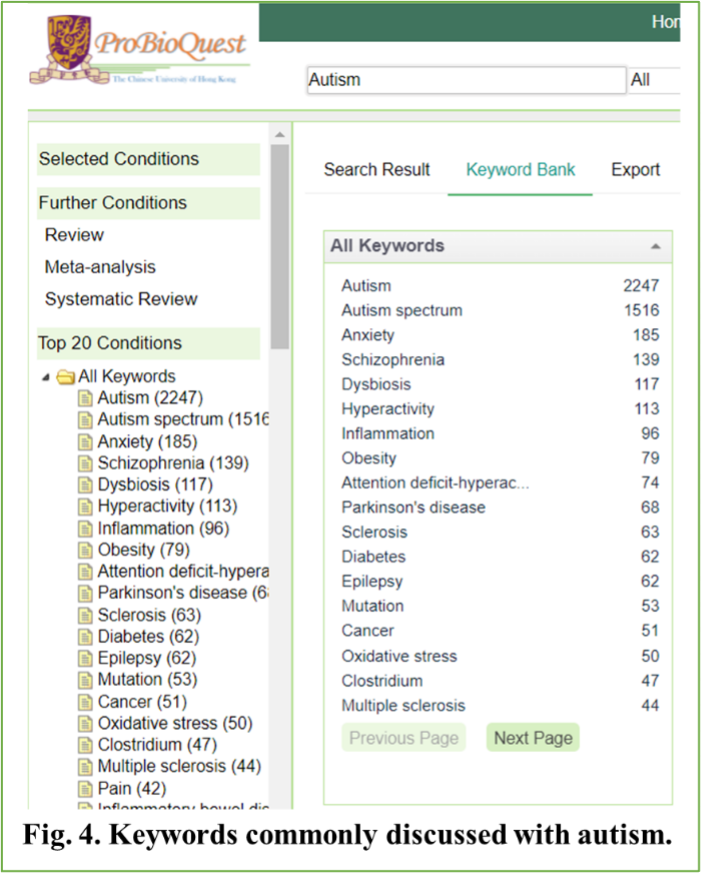Click the document icon beside Cancer (51)
705x876 pixels.
pyautogui.click(x=86, y=702)
